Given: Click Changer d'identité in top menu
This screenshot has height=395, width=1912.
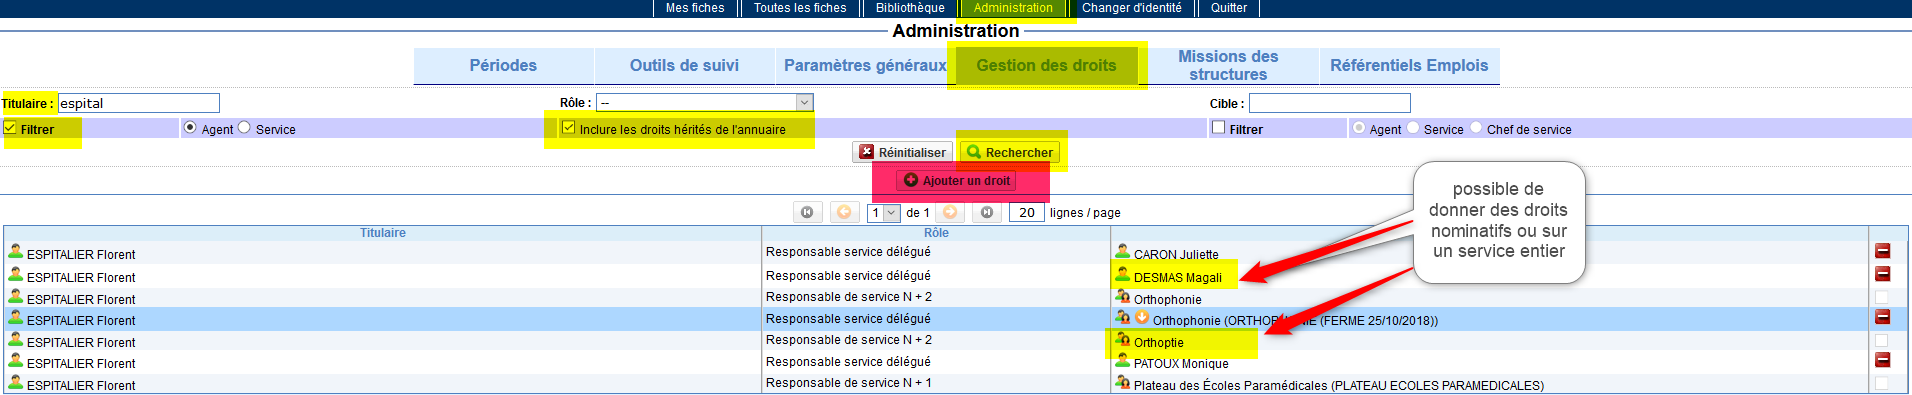Looking at the screenshot, I should click(x=1132, y=8).
